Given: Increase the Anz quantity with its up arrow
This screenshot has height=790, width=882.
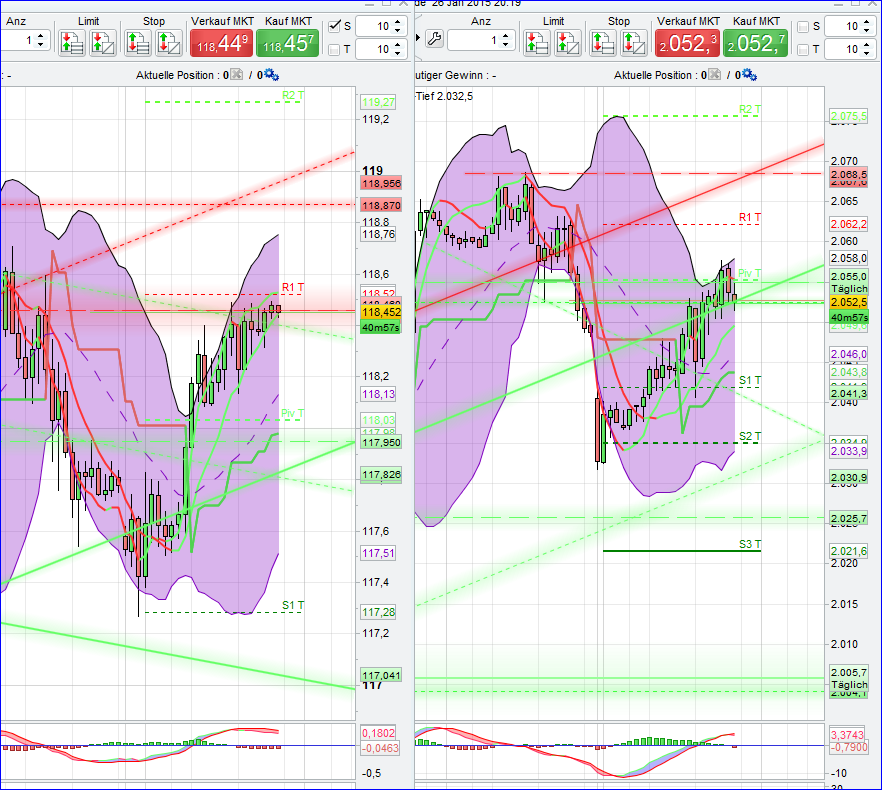Looking at the screenshot, I should coord(40,33).
